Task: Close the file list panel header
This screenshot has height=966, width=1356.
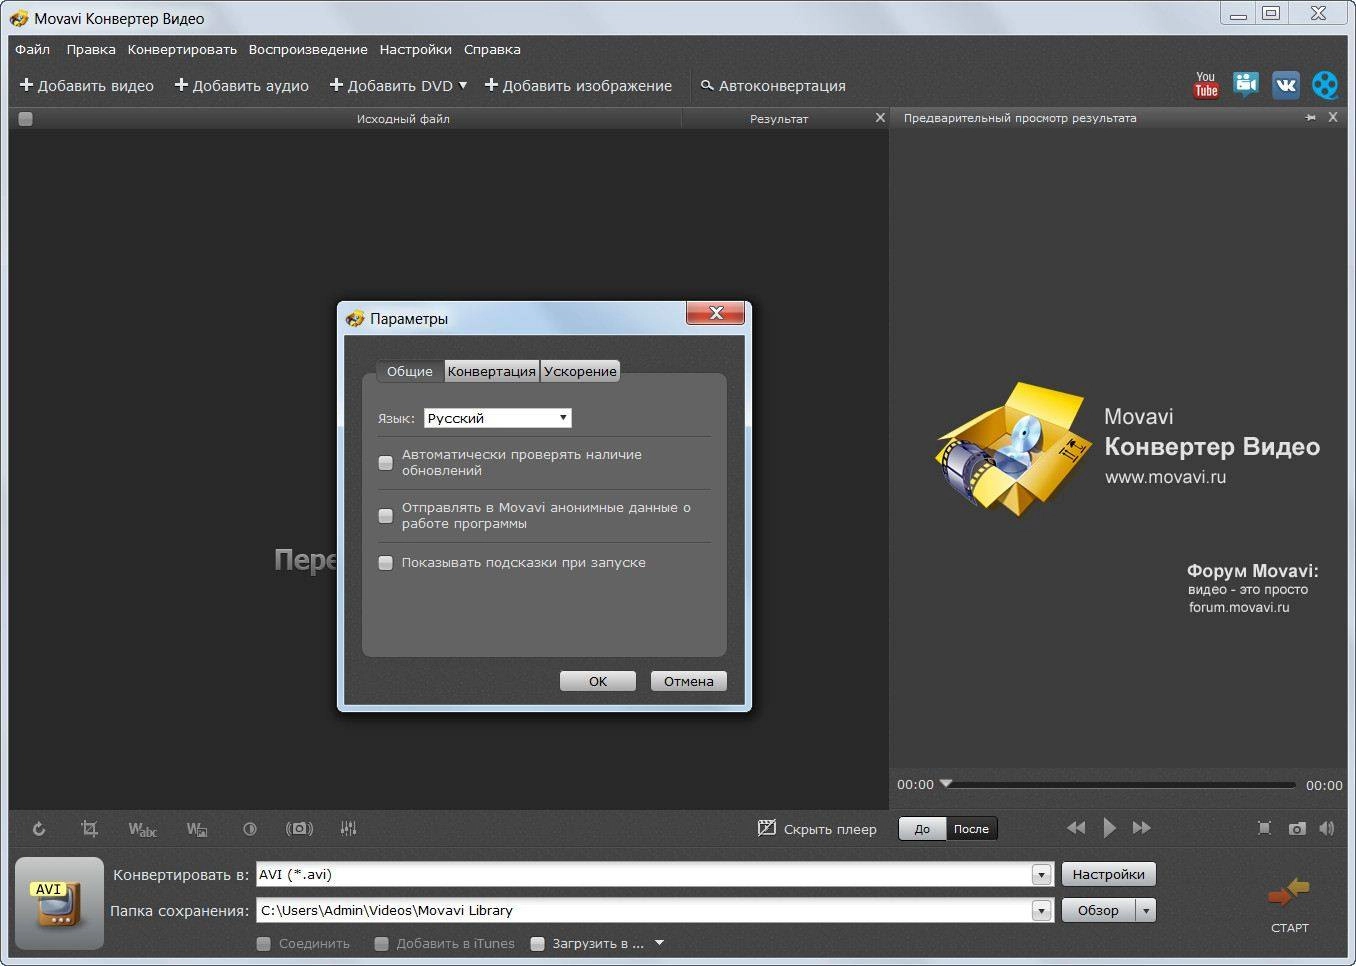Action: pyautogui.click(x=880, y=117)
